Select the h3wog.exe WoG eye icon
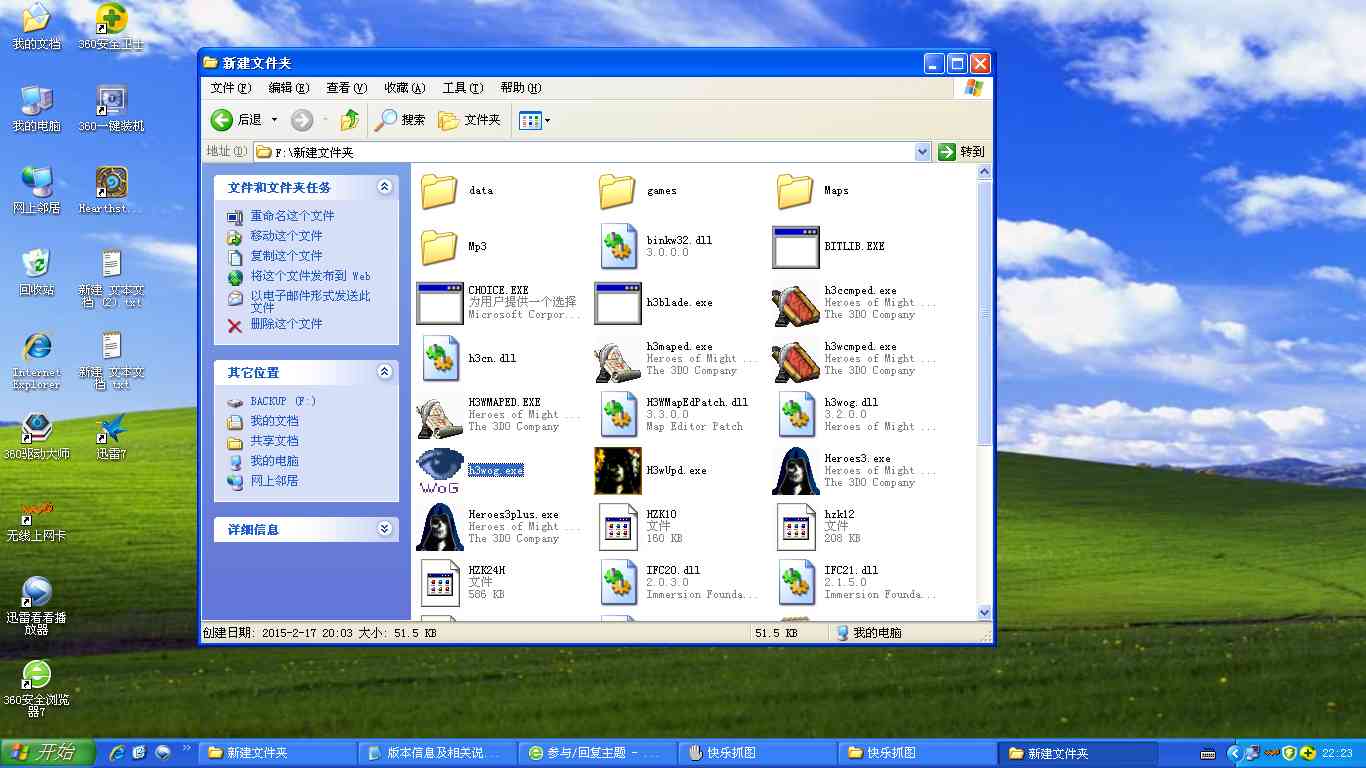 tap(440, 471)
